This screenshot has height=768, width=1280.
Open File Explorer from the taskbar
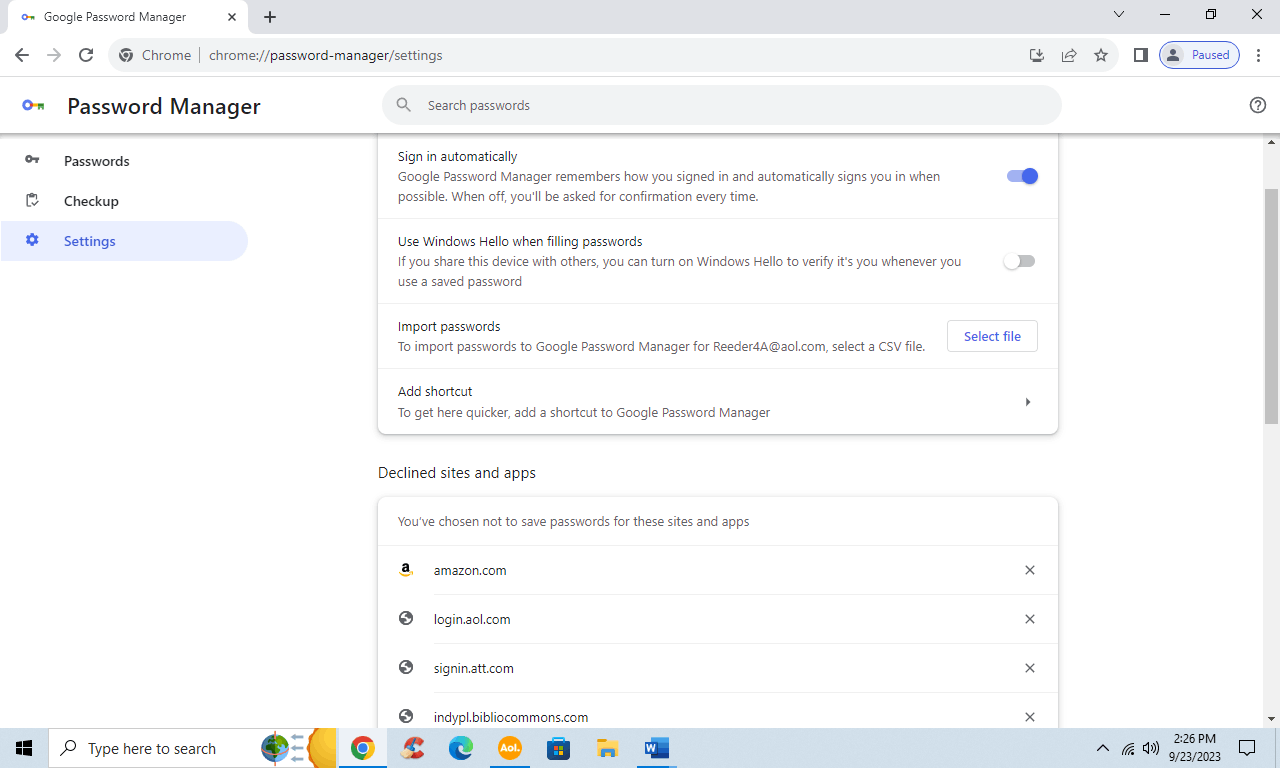tap(608, 748)
